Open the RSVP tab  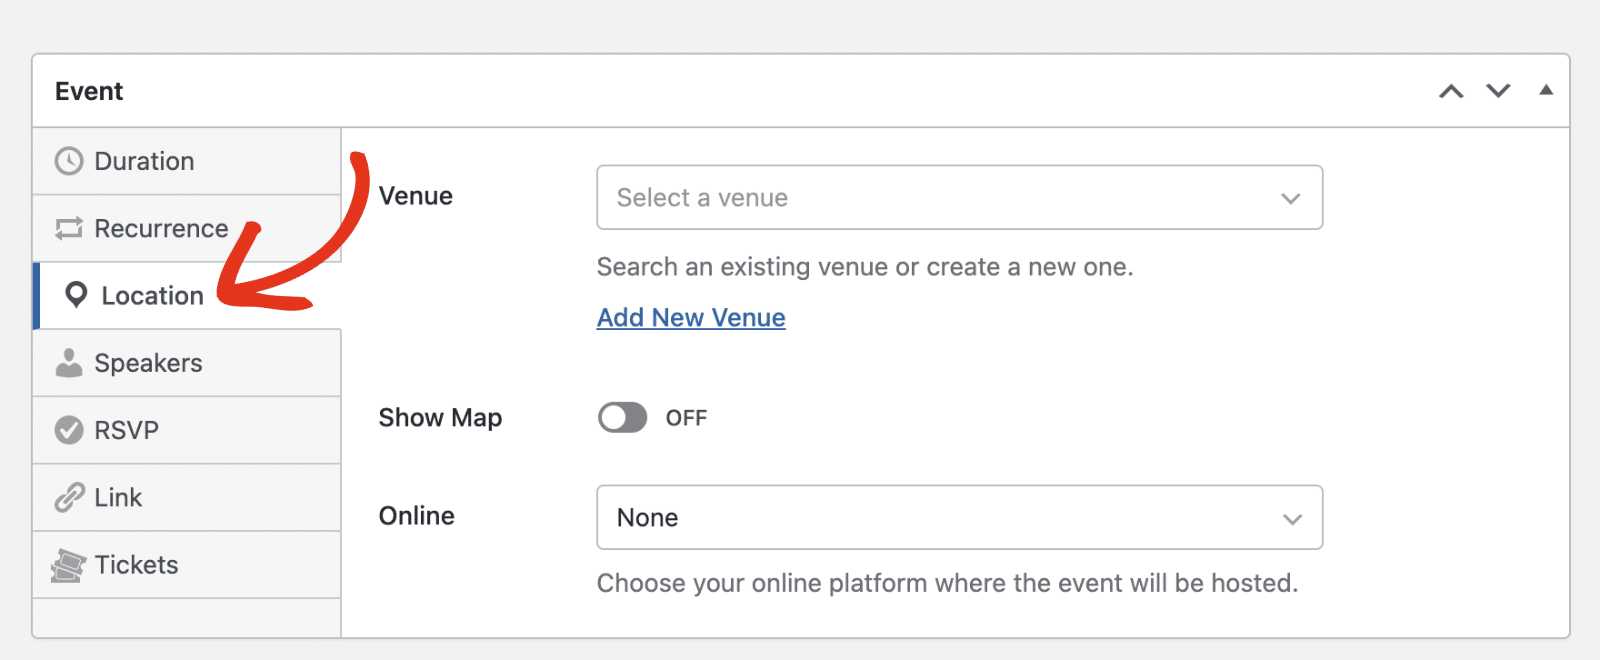[187, 430]
